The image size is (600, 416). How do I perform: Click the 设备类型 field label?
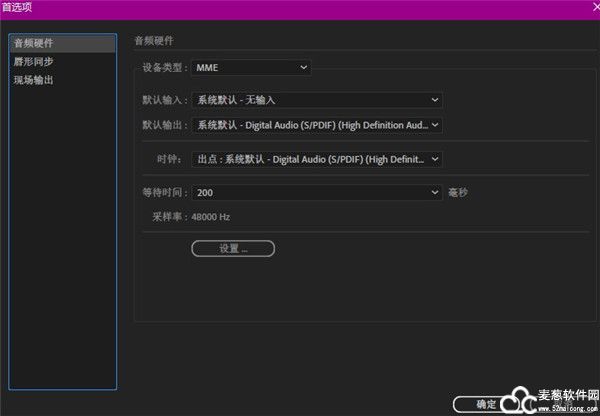click(166, 68)
